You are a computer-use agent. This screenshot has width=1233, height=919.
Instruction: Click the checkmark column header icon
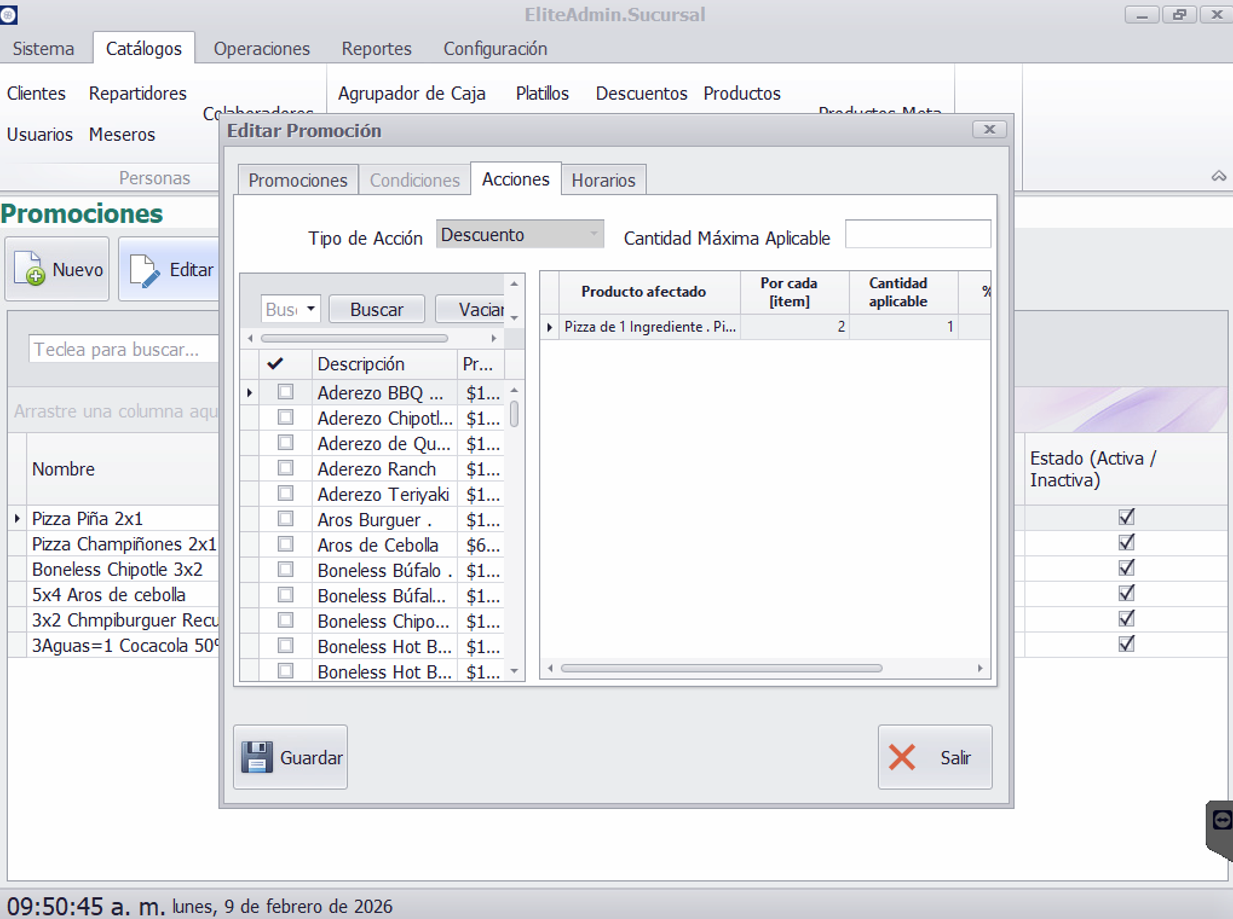click(277, 364)
